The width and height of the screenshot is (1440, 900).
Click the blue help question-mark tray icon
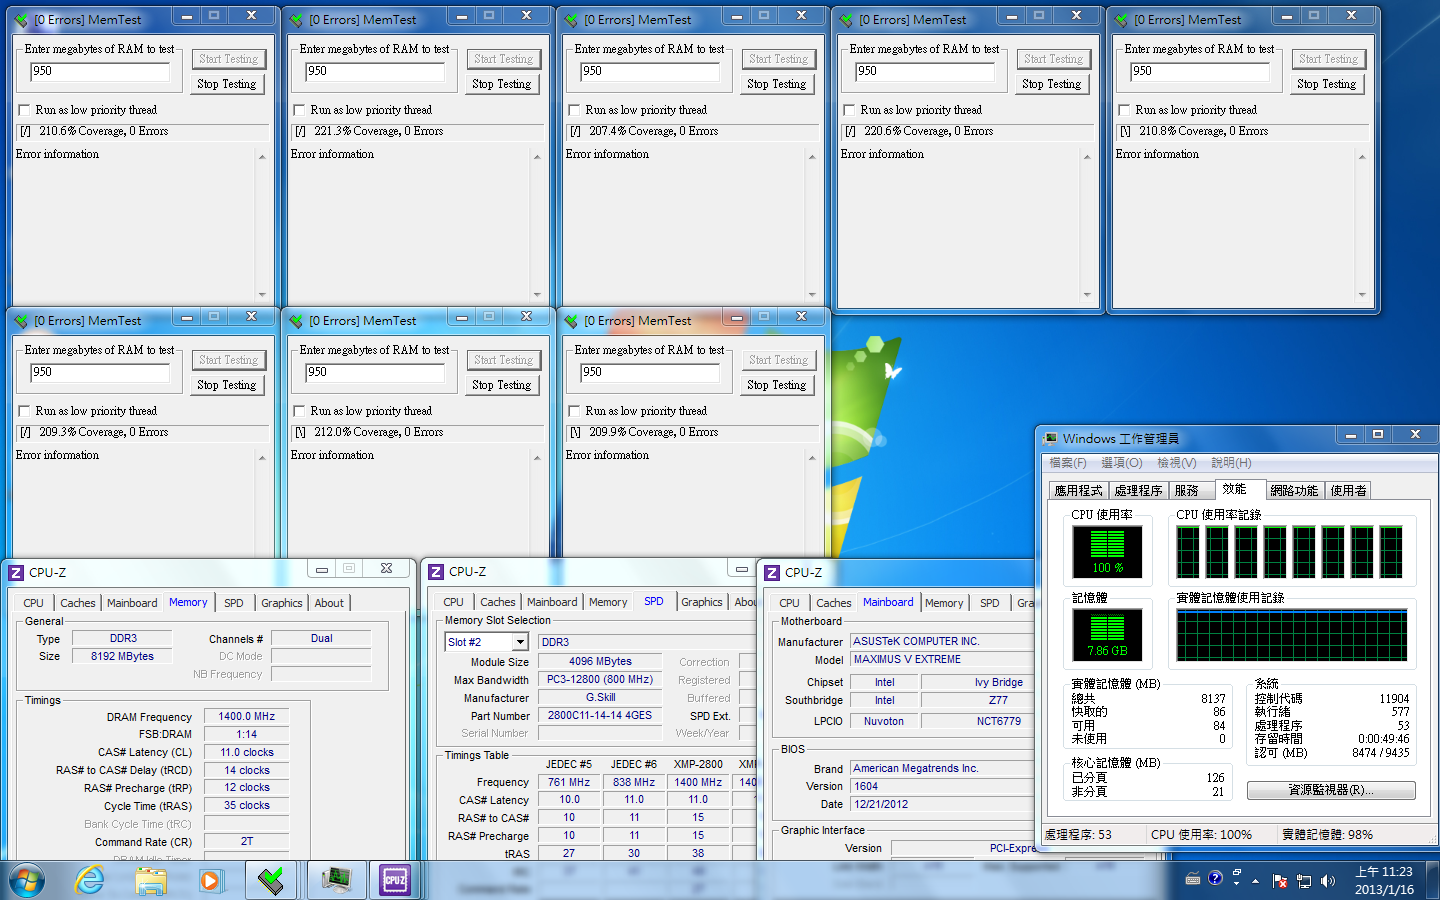click(x=1215, y=878)
